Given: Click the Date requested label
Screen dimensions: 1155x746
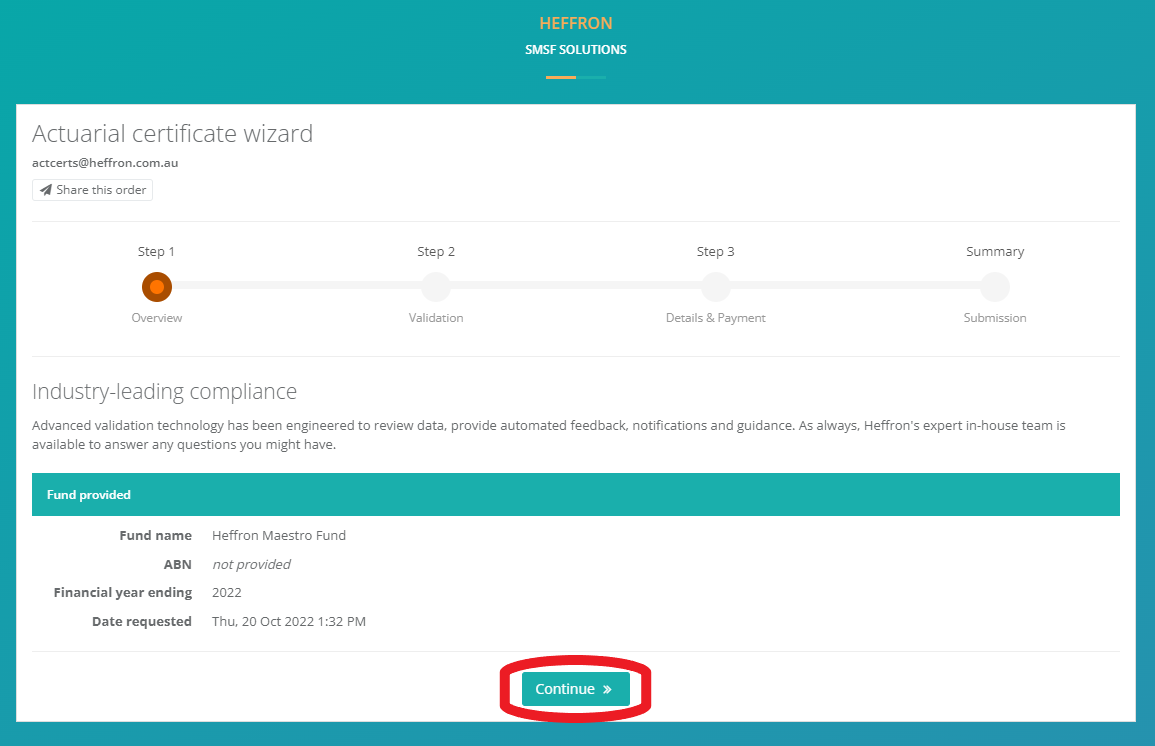Looking at the screenshot, I should pos(142,622).
